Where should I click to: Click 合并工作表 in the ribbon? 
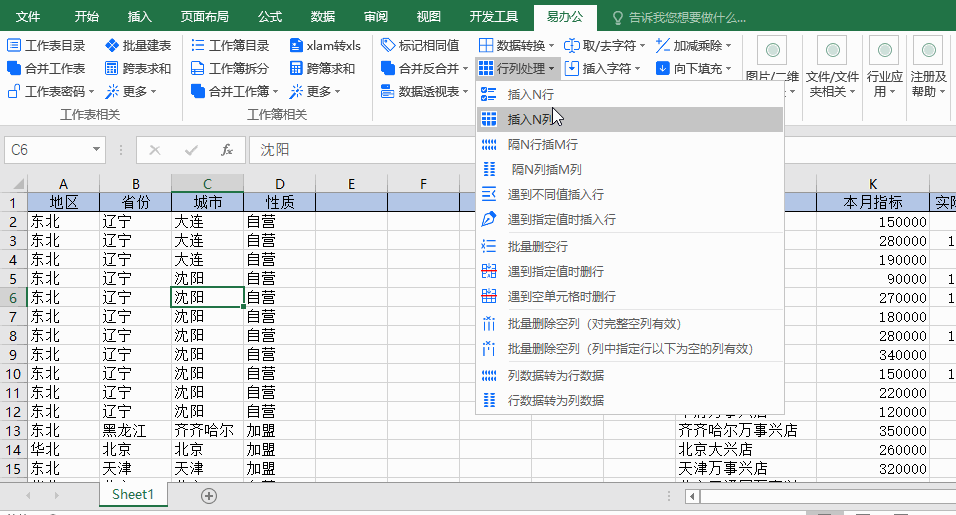46,68
